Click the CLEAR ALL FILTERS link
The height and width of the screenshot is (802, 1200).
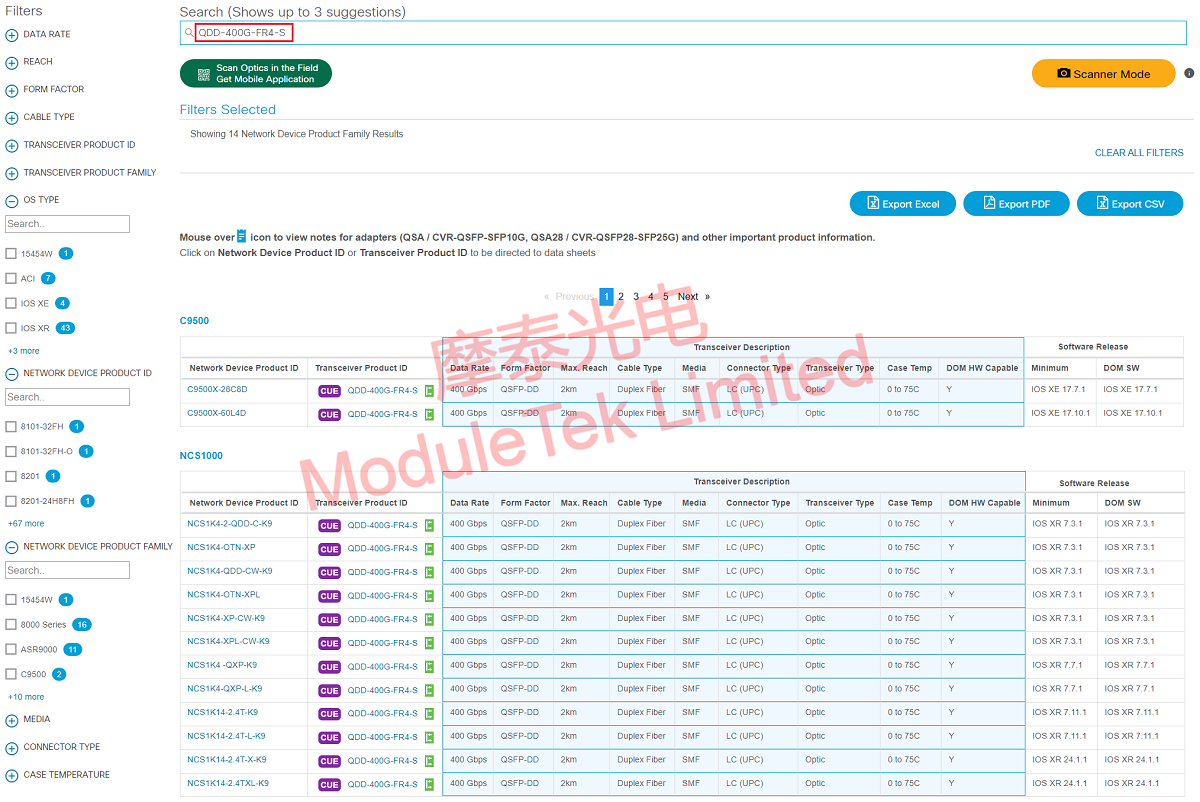(x=1139, y=152)
